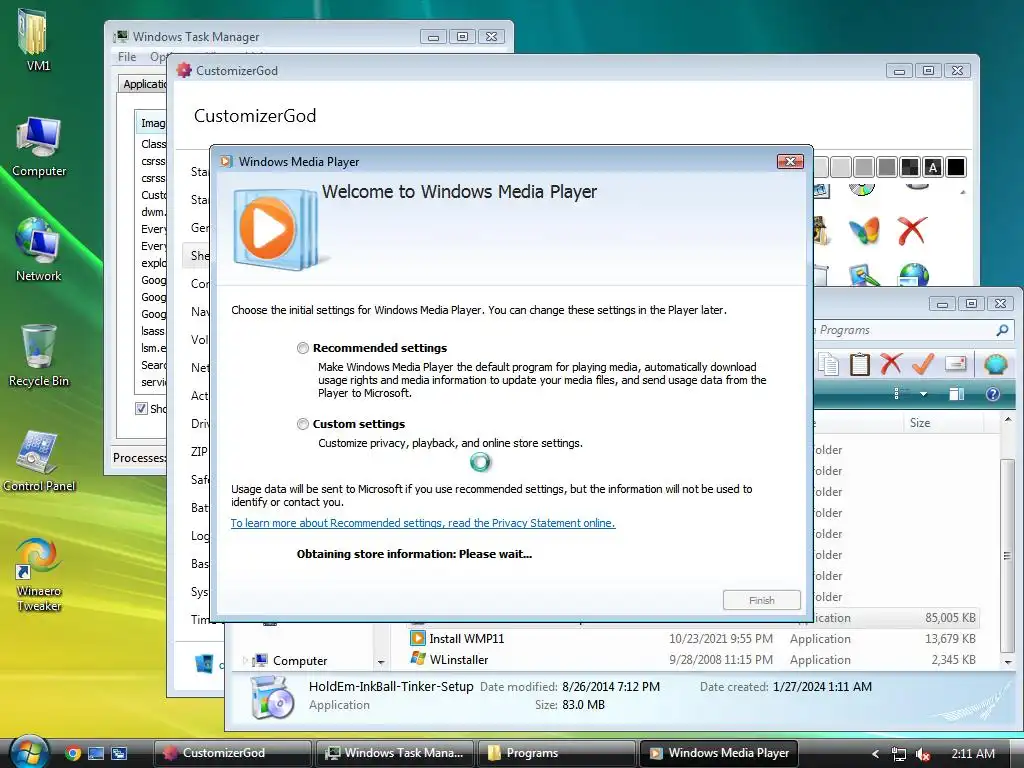Select the Recycle Bin on the desktop
This screenshot has width=1024, height=768.
tap(39, 356)
